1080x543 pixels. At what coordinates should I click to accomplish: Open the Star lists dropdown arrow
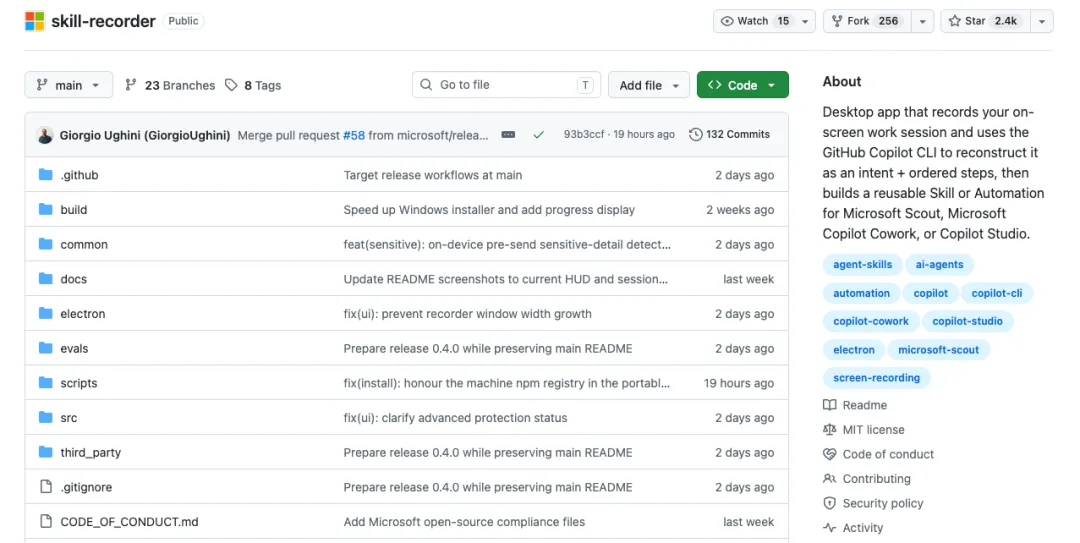tap(1041, 21)
